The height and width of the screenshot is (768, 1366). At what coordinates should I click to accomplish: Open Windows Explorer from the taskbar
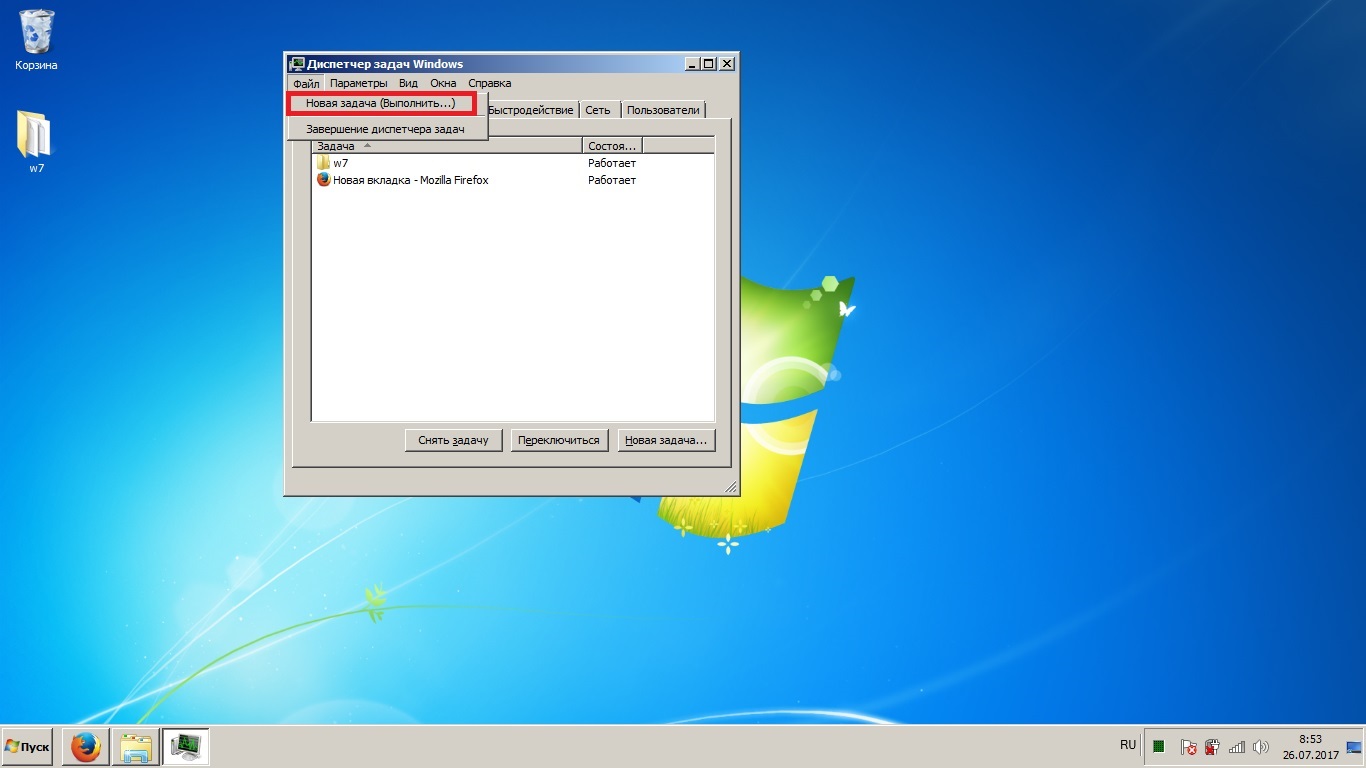point(136,747)
